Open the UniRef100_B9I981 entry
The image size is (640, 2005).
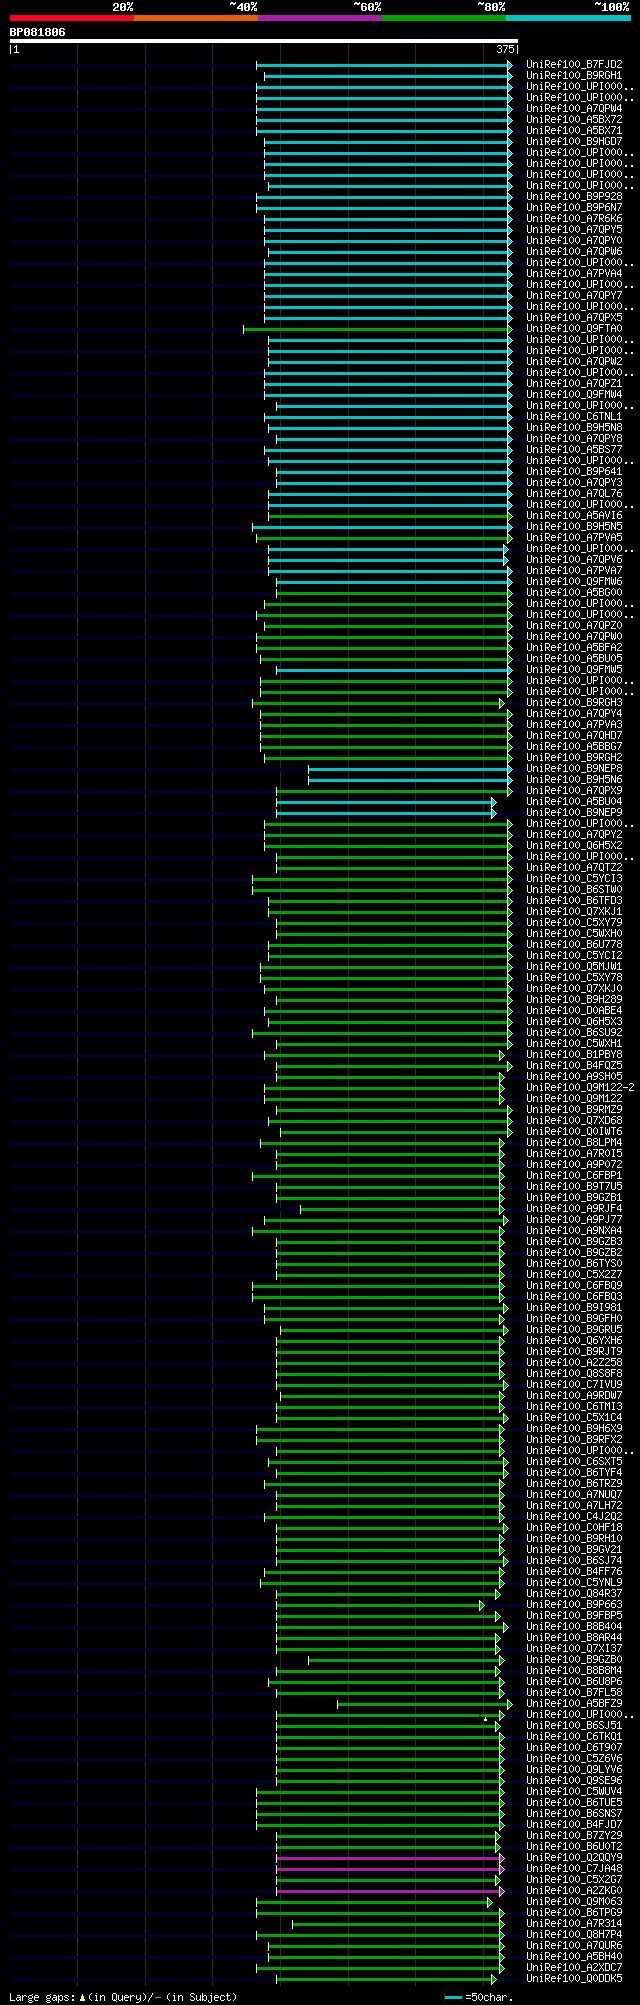tap(574, 1307)
